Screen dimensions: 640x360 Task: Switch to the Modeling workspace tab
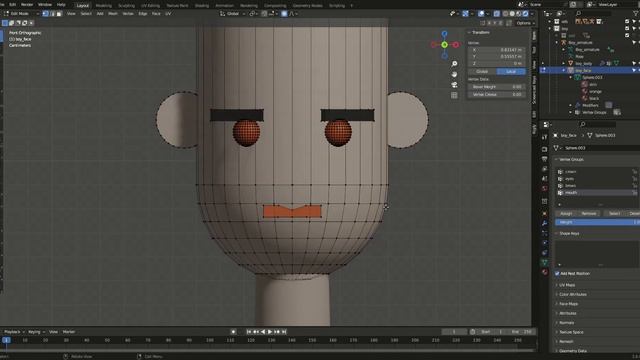(103, 5)
